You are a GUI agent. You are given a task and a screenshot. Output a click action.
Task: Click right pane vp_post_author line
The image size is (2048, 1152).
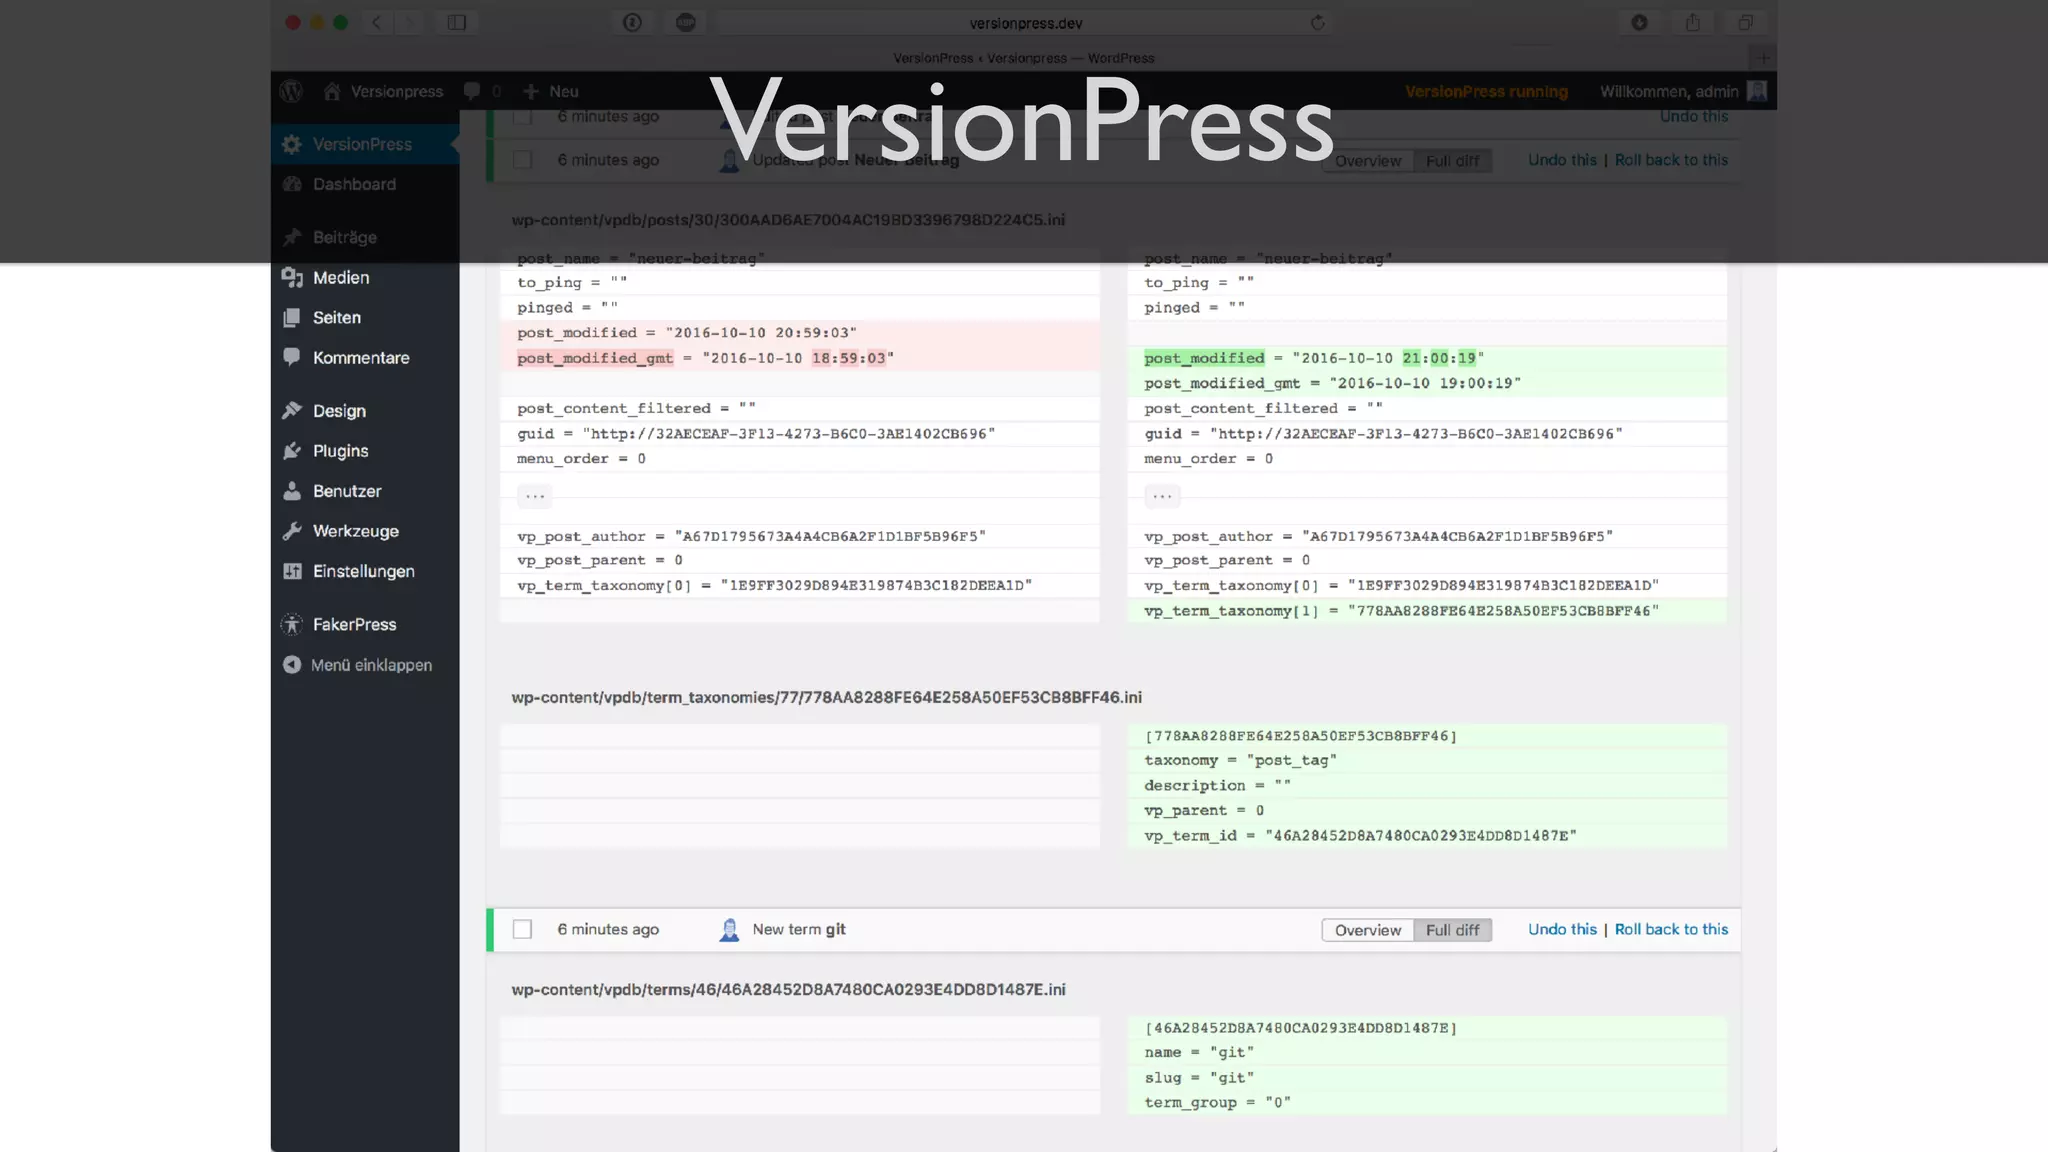(x=1427, y=537)
